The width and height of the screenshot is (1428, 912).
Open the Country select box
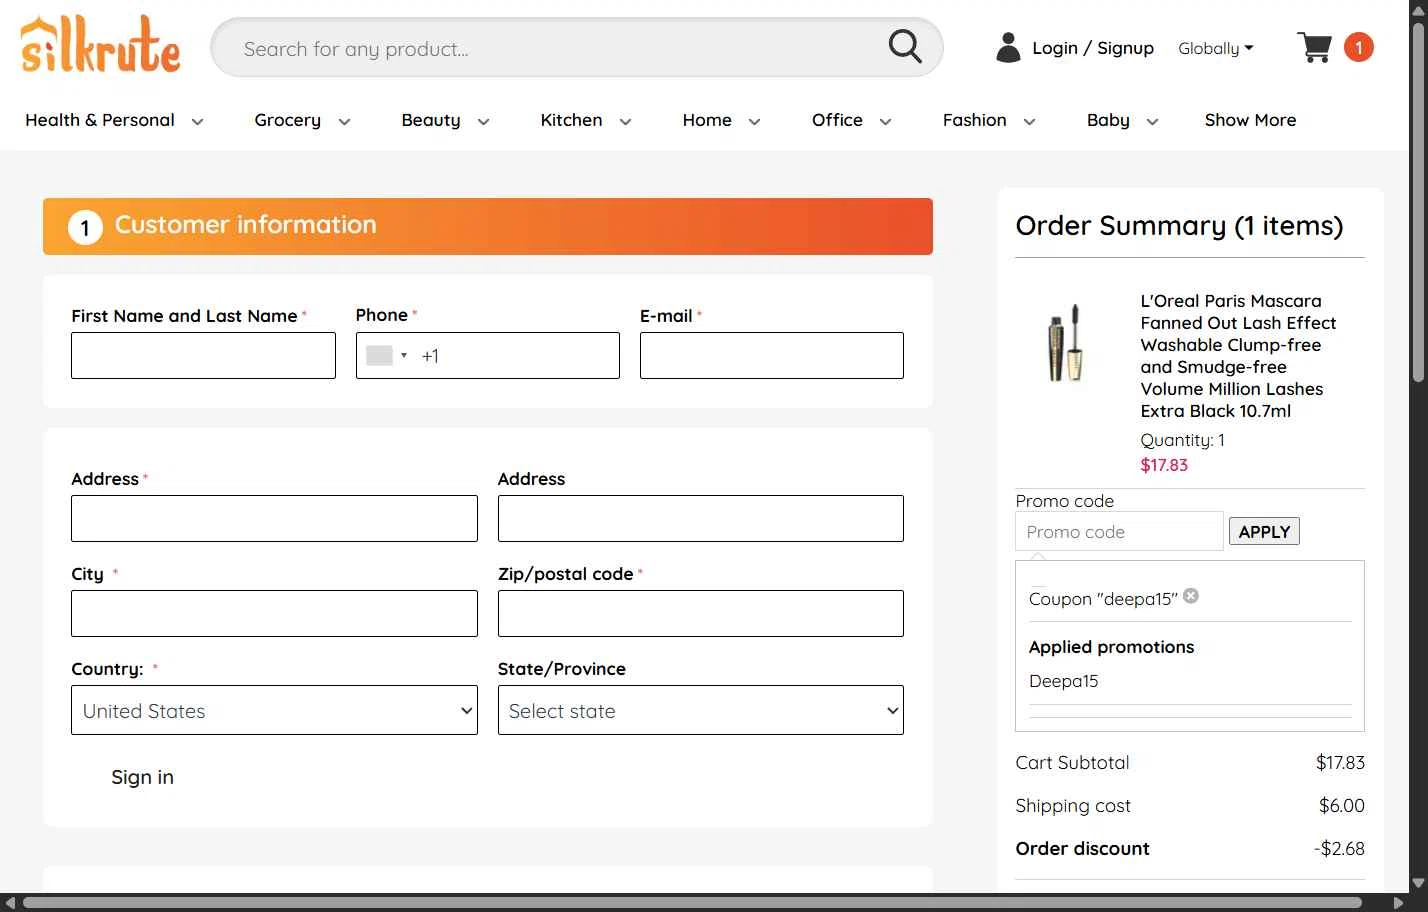tap(274, 710)
